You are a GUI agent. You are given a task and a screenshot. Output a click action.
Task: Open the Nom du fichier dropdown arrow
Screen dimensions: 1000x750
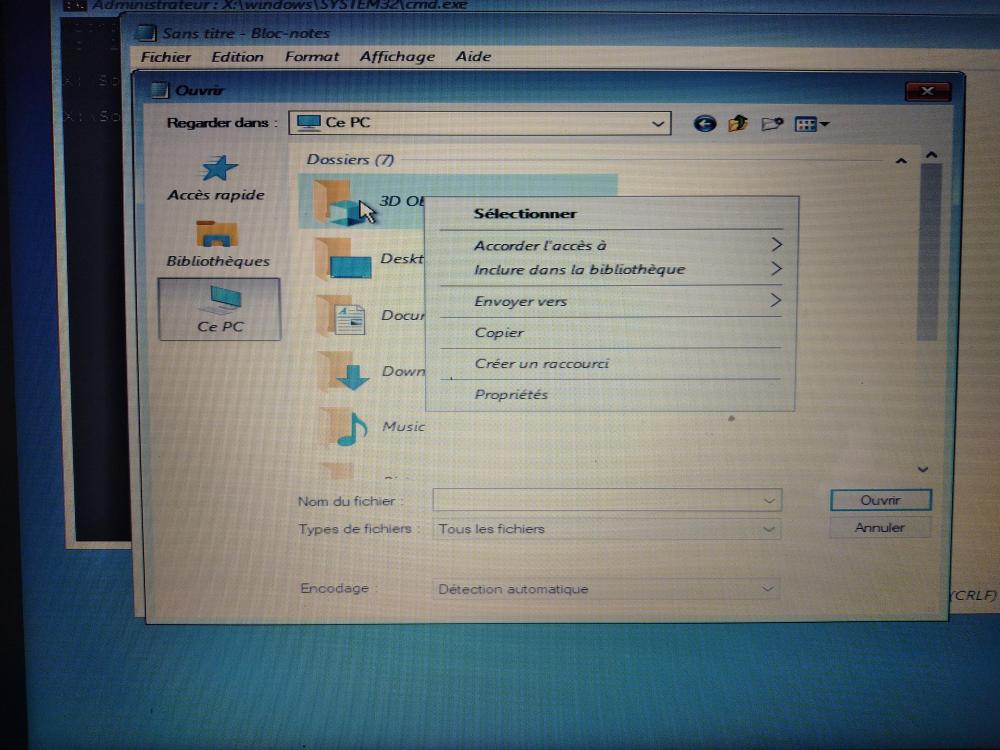click(770, 501)
